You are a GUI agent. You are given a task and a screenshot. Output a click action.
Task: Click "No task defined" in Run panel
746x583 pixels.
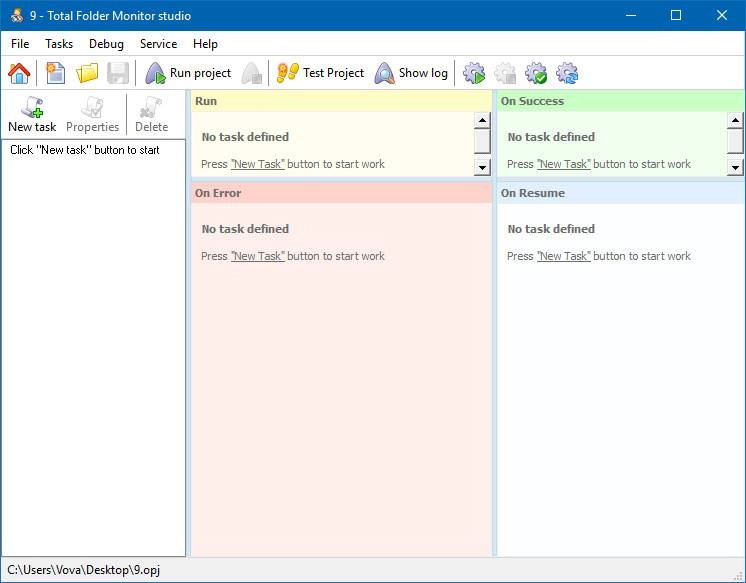point(245,137)
